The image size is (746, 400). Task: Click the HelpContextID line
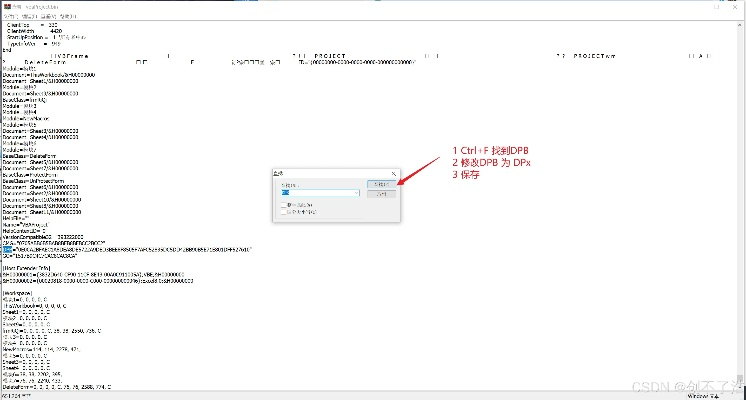(x=24, y=231)
